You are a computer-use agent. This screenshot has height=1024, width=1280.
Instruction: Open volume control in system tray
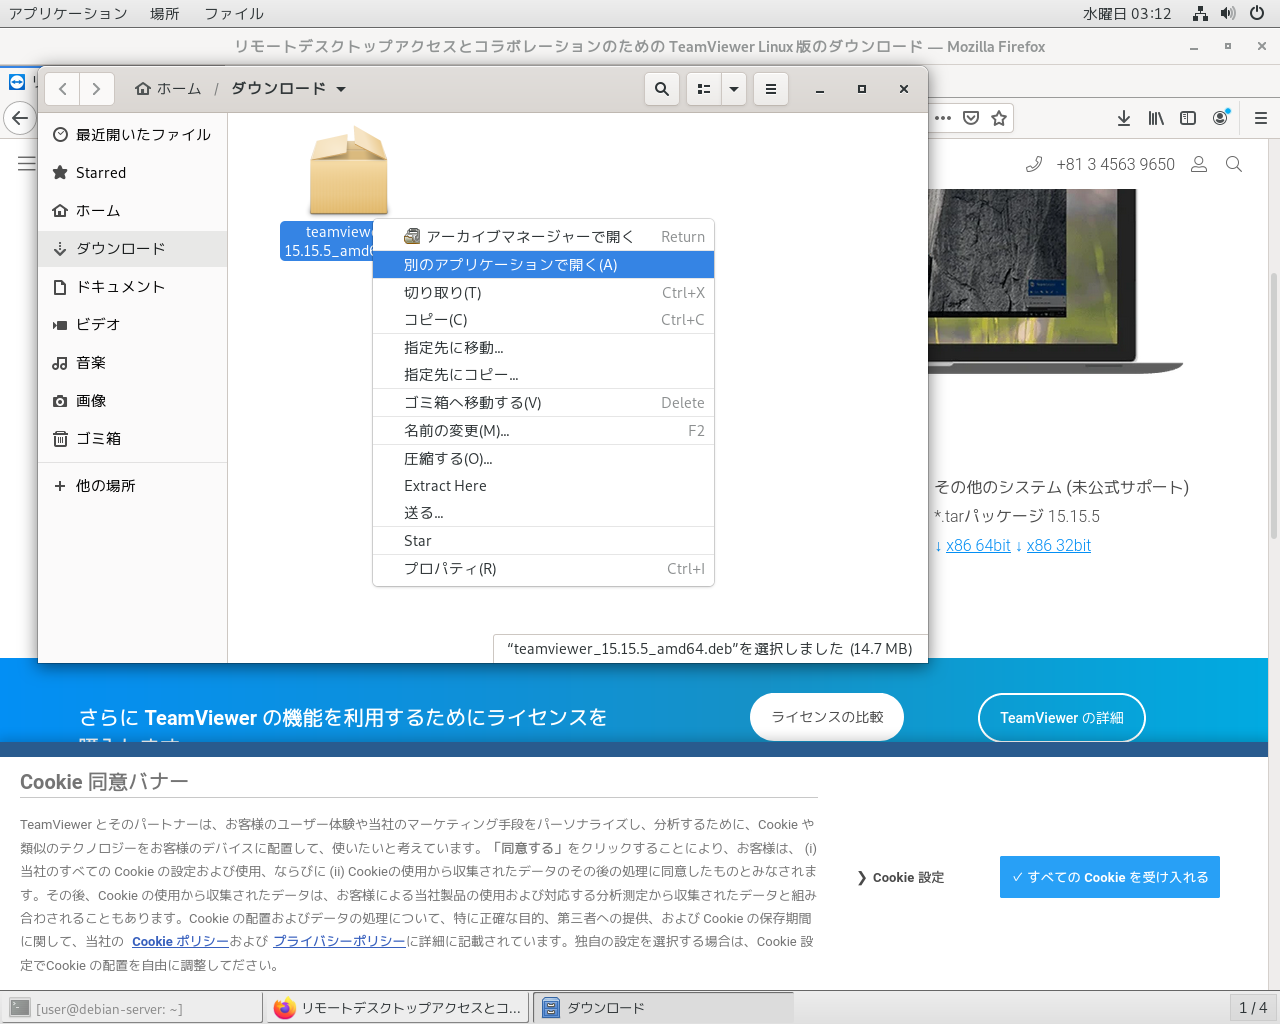1228,13
